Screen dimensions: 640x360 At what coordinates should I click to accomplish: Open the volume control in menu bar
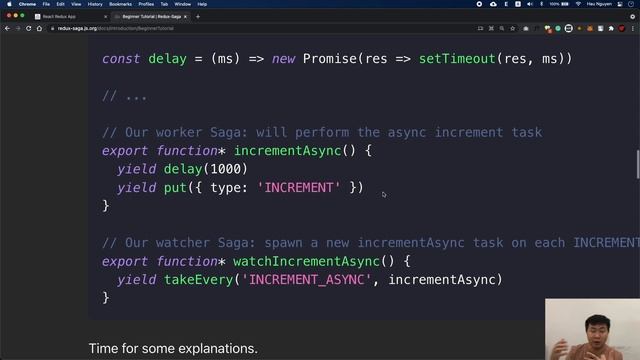point(530,4)
